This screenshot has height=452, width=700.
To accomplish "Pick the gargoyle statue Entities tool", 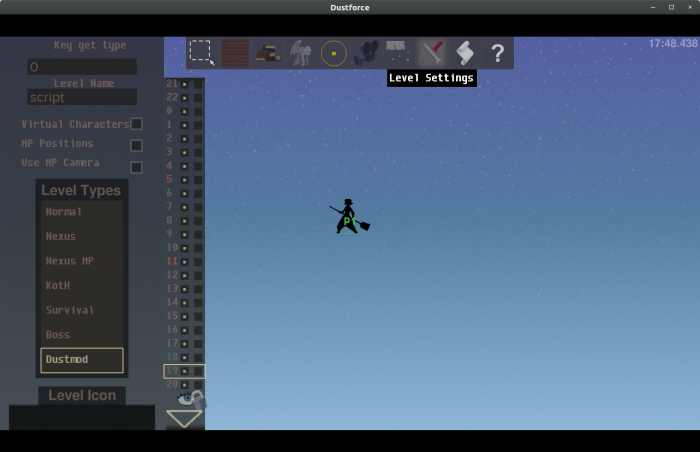I will pyautogui.click(x=300, y=53).
